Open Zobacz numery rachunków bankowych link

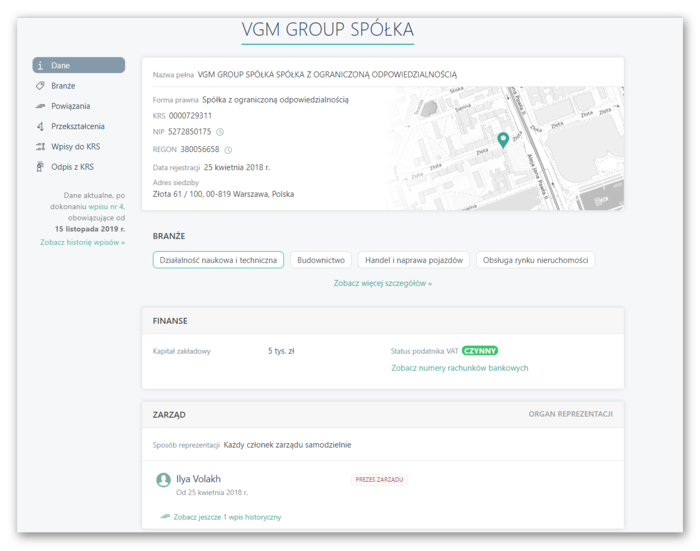pyautogui.click(x=459, y=368)
